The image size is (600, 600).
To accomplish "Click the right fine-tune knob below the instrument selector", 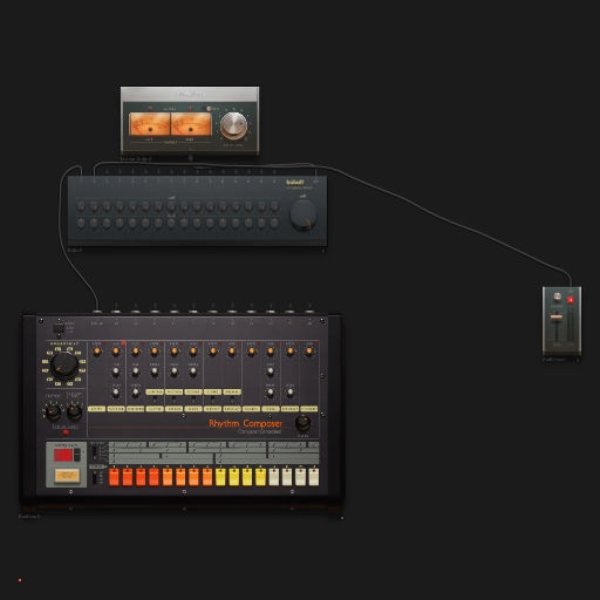I will pyautogui.click(x=74, y=412).
